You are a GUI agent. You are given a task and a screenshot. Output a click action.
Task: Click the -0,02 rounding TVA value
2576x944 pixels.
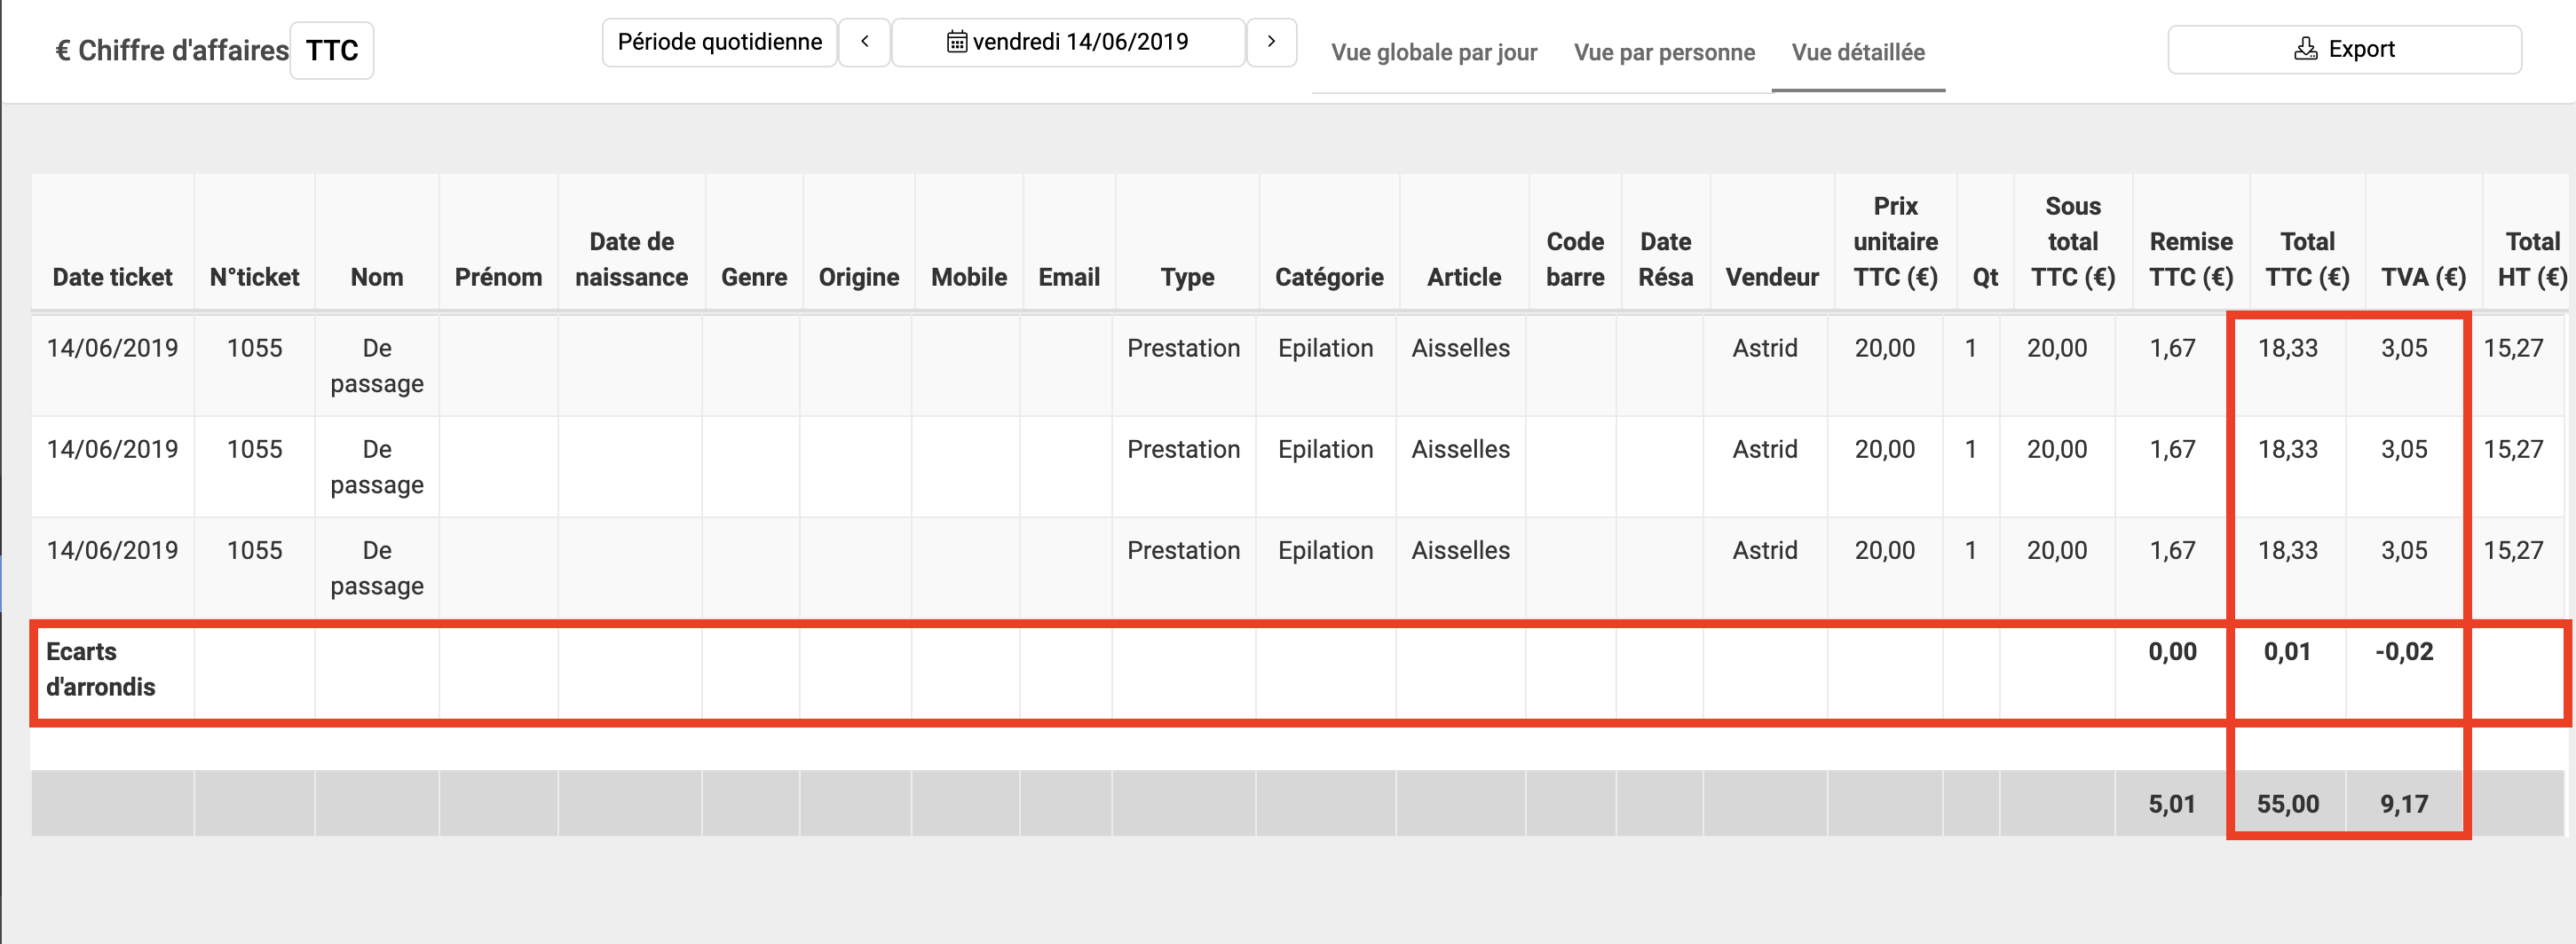(x=2403, y=651)
